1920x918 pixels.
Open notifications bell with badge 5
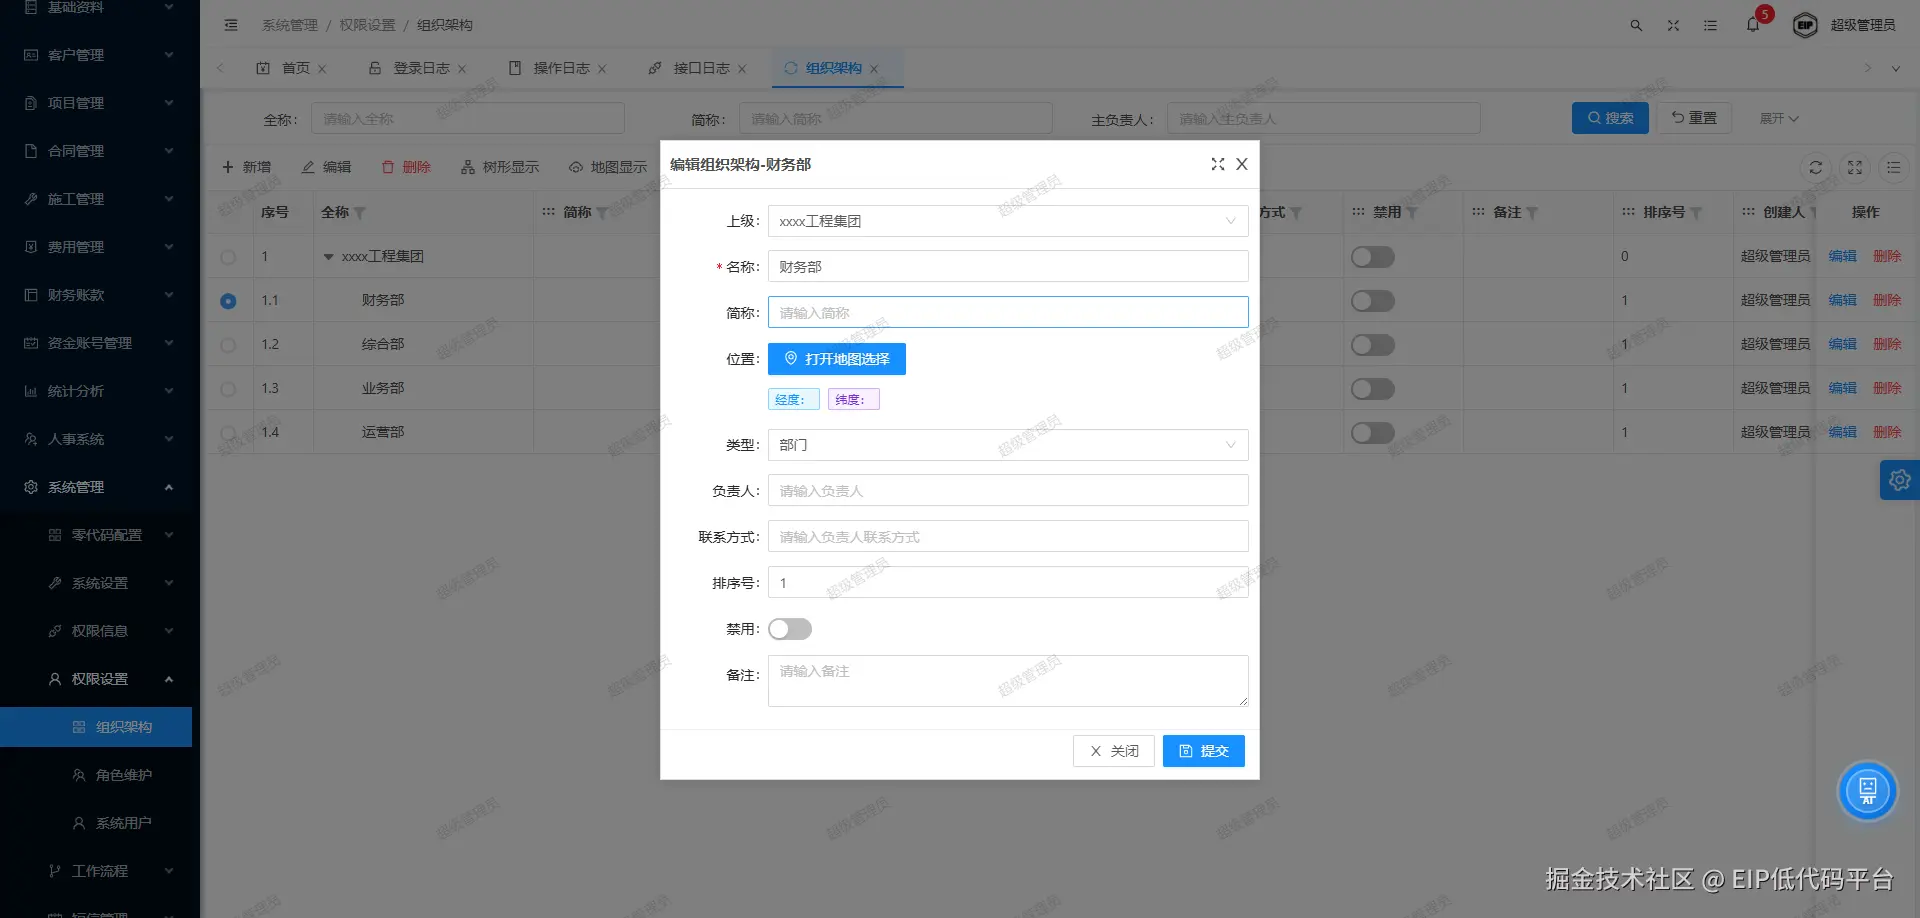[1753, 24]
